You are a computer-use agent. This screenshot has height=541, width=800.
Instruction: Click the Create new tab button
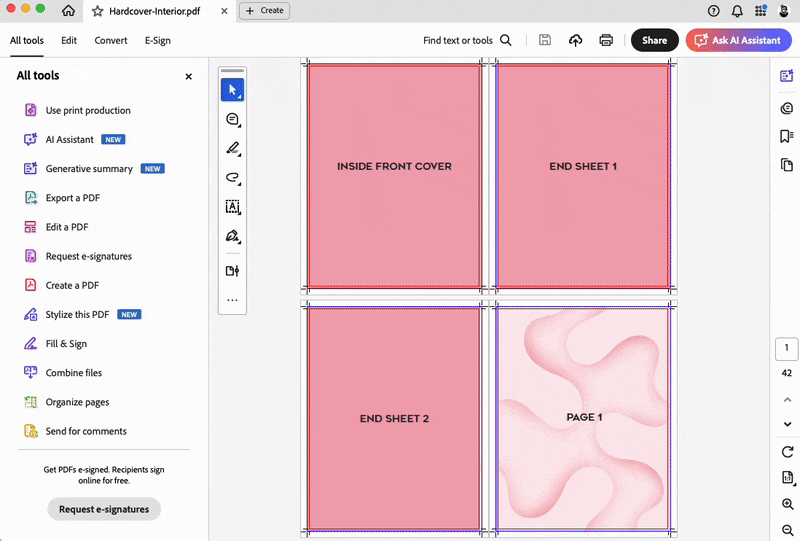pos(264,11)
